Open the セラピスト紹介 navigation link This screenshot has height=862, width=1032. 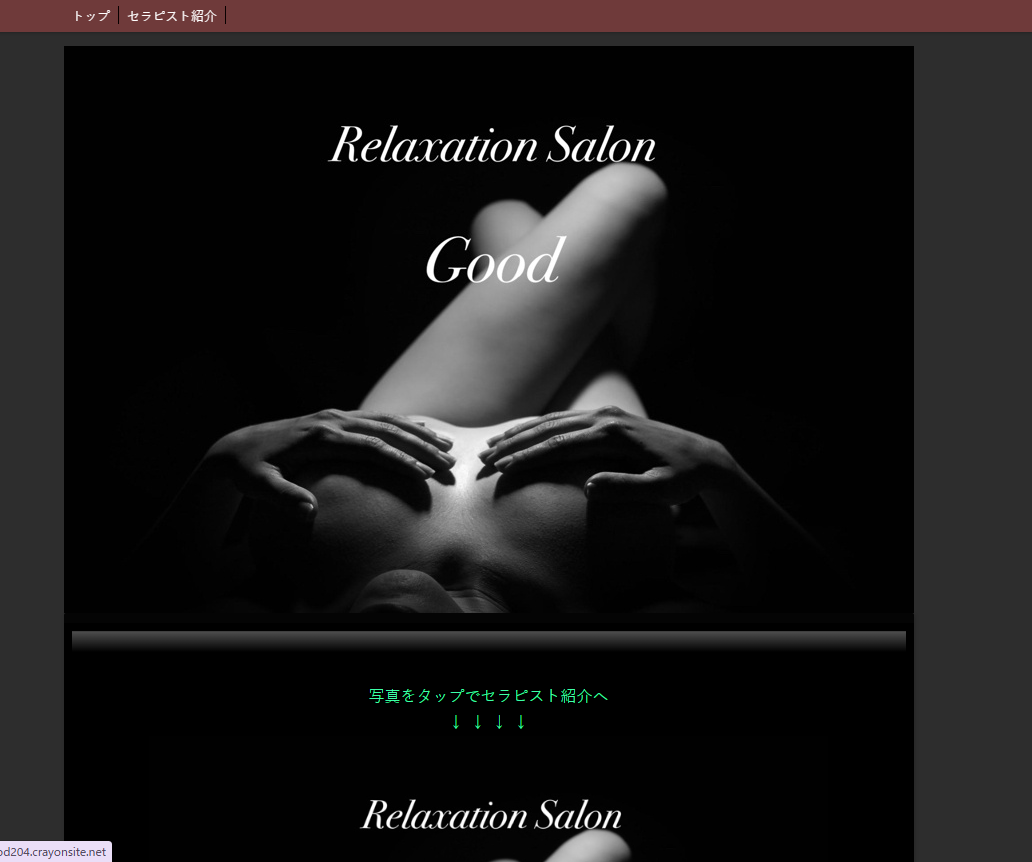(x=172, y=16)
